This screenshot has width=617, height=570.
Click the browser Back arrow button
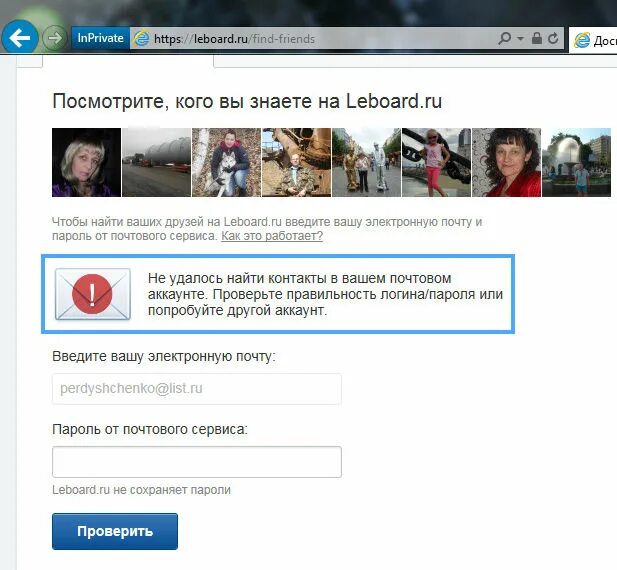tap(20, 38)
